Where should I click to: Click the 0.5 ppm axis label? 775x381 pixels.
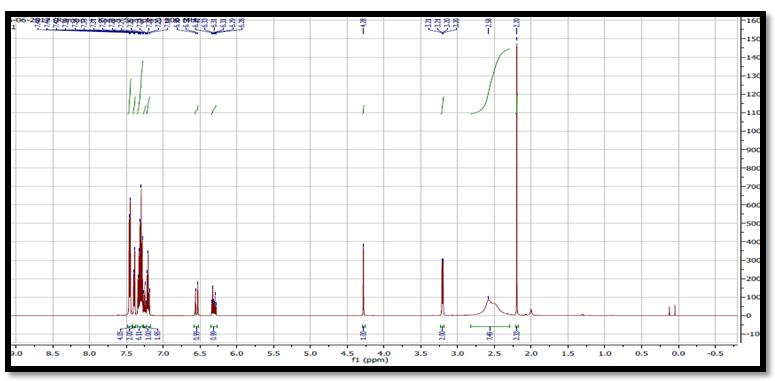pos(642,353)
